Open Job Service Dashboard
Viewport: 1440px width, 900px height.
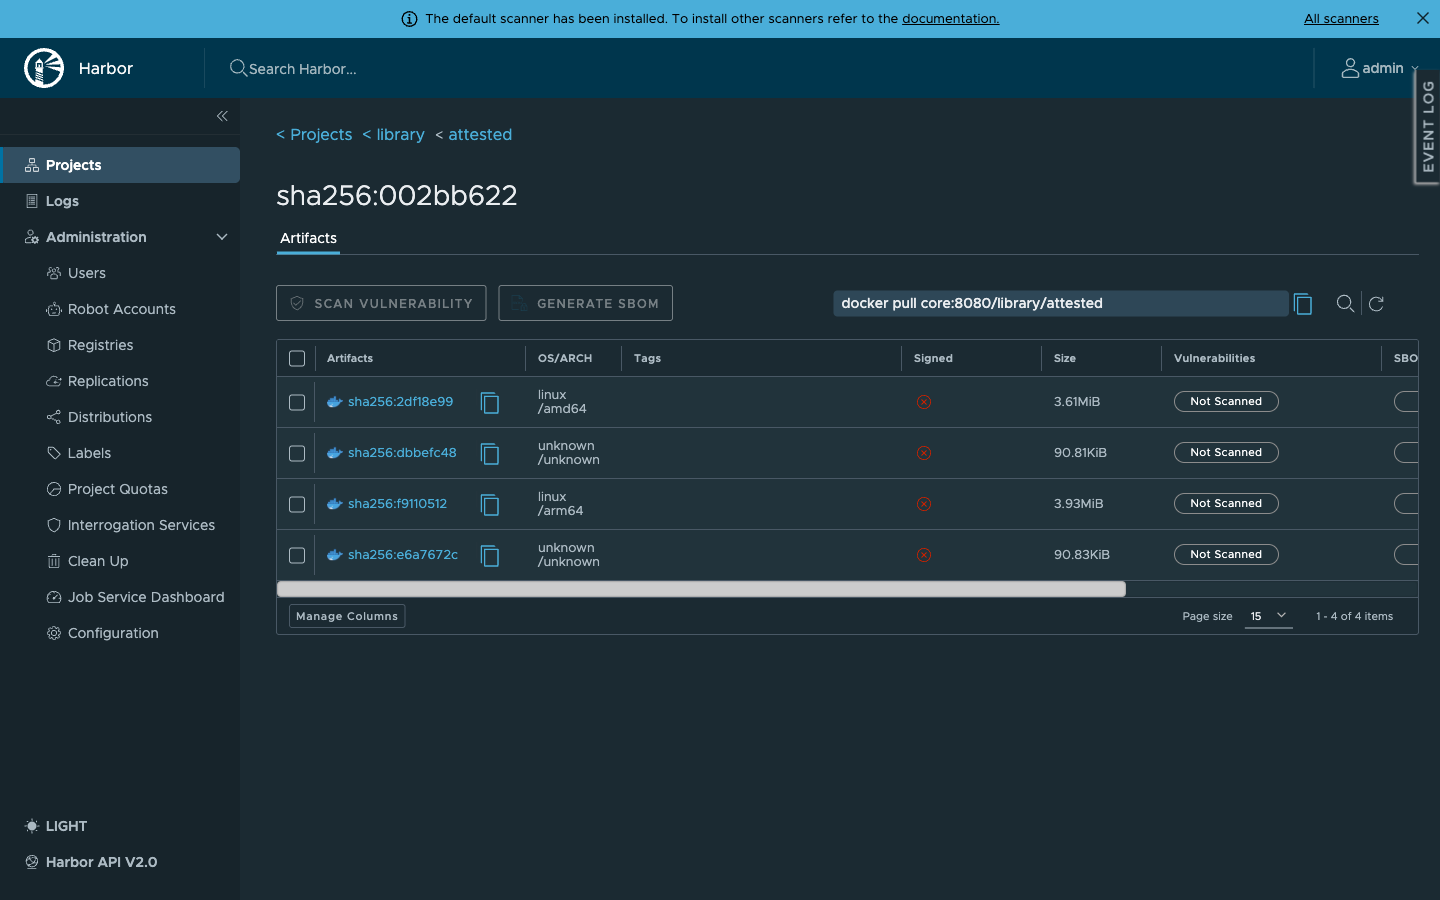pyautogui.click(x=146, y=597)
